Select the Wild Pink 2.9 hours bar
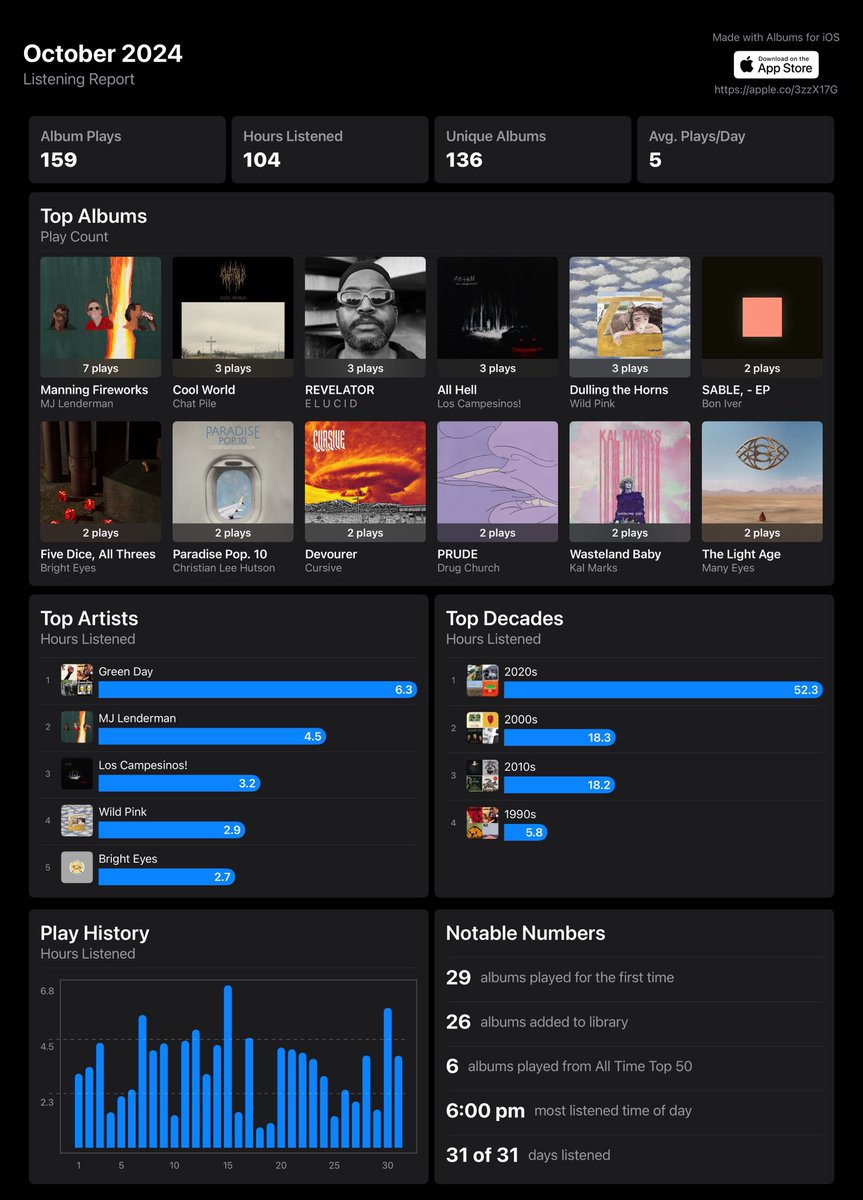 pyautogui.click(x=172, y=830)
